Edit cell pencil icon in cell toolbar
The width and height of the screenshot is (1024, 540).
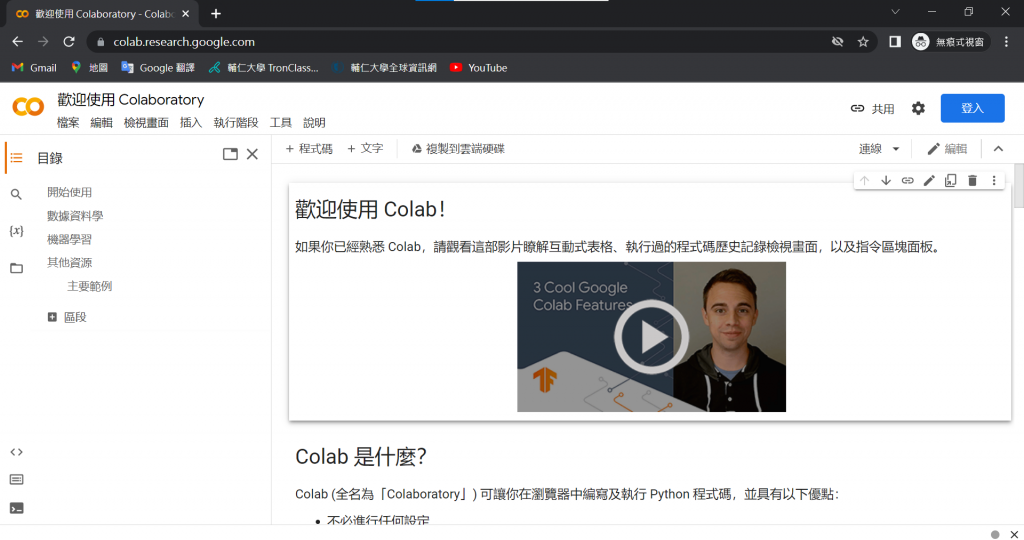tap(929, 180)
